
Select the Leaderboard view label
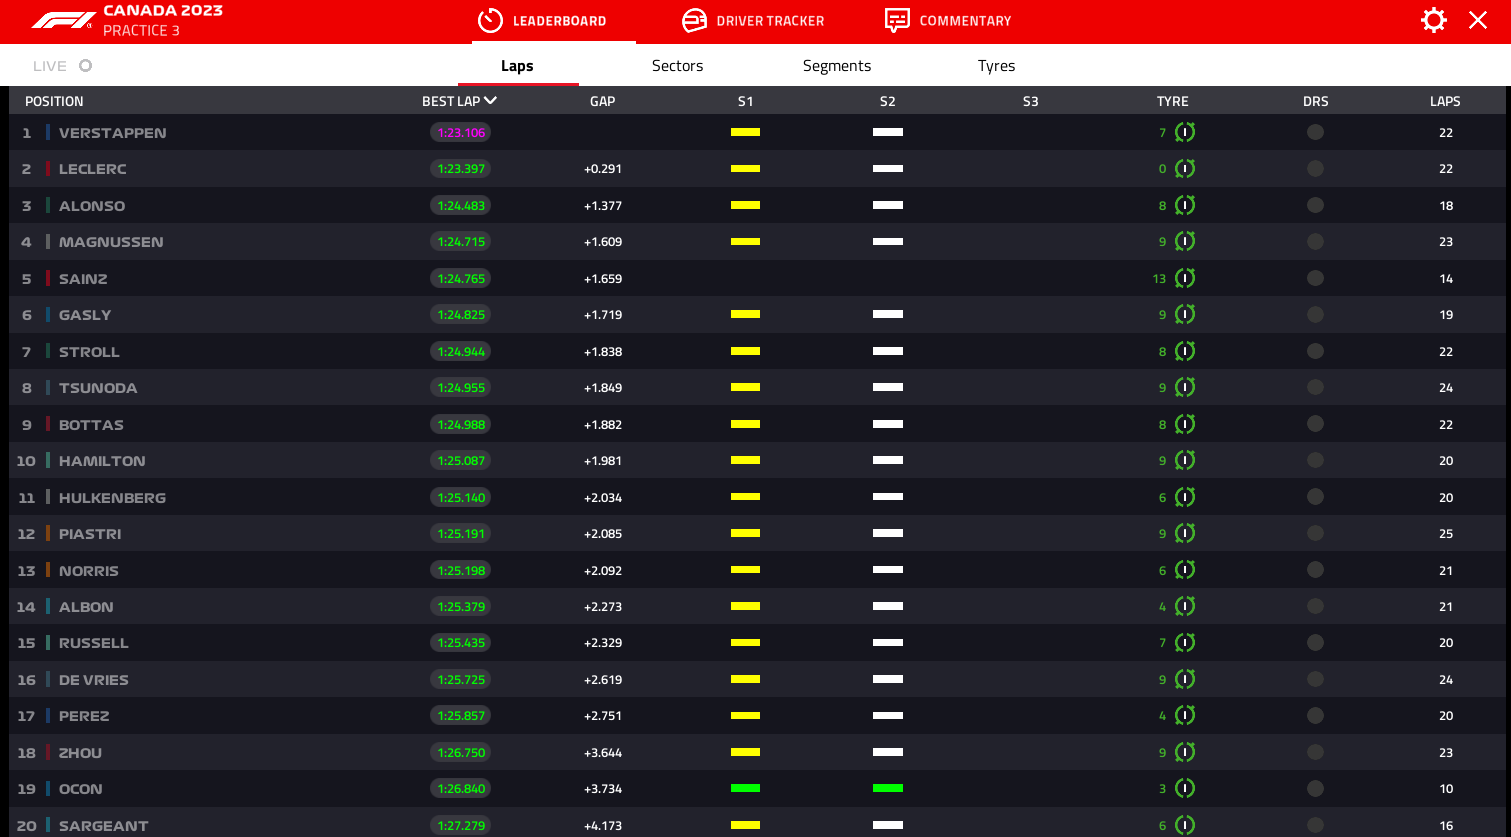pyautogui.click(x=559, y=21)
